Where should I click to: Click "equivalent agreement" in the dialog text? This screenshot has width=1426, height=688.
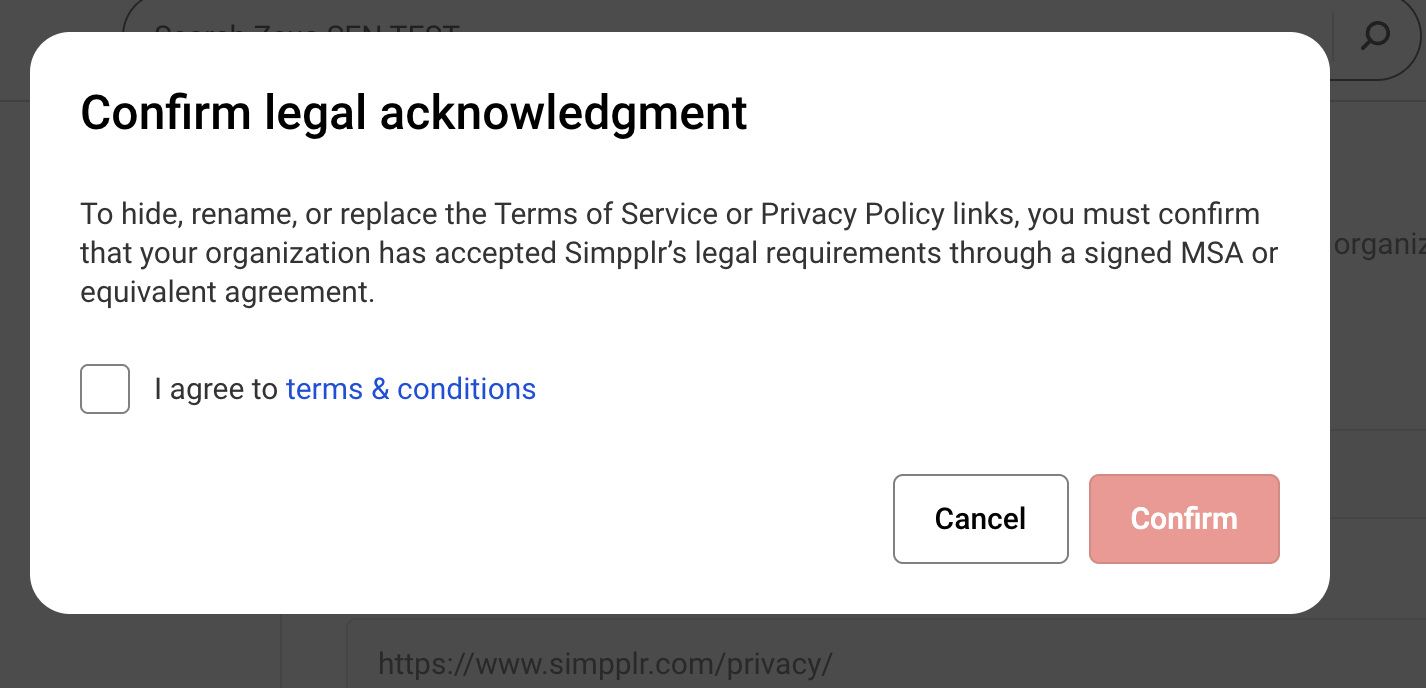pos(227,292)
